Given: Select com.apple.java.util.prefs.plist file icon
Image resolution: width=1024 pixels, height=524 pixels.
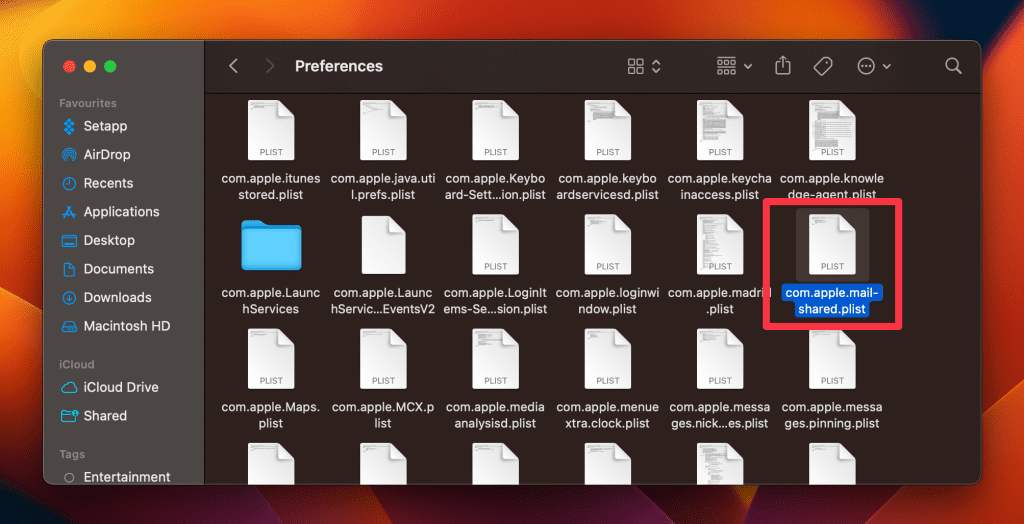Looking at the screenshot, I should tap(383, 131).
